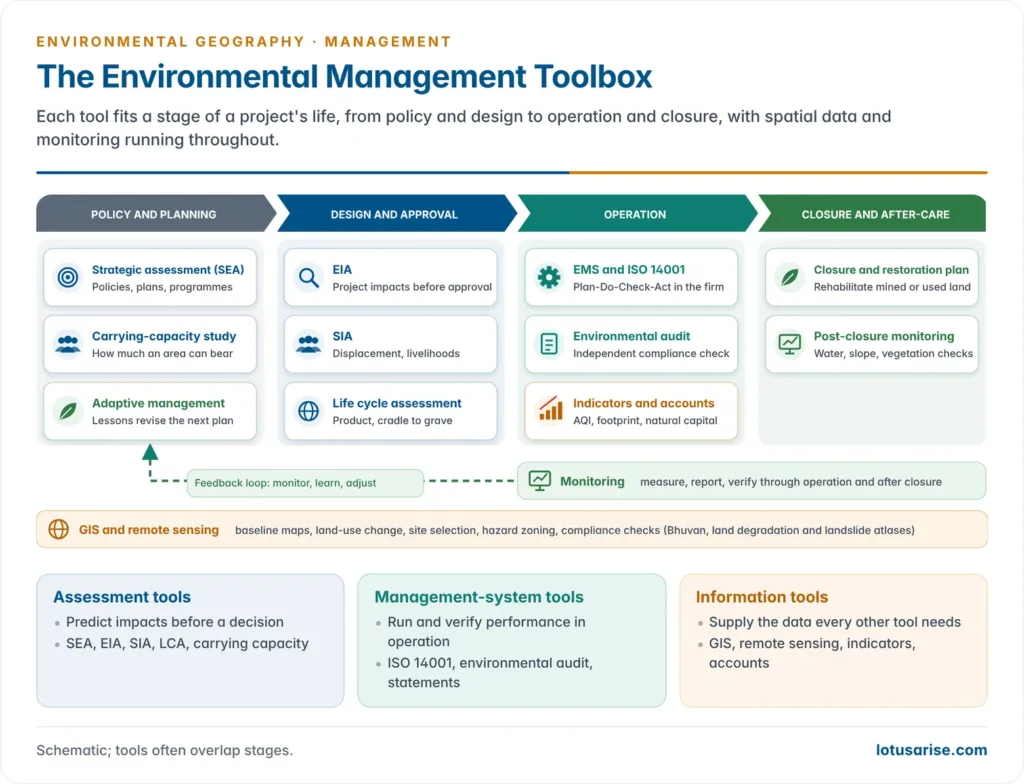This screenshot has height=784, width=1024.
Task: Click 'Rehabilitate mined or used land' text
Action: [x=892, y=287]
